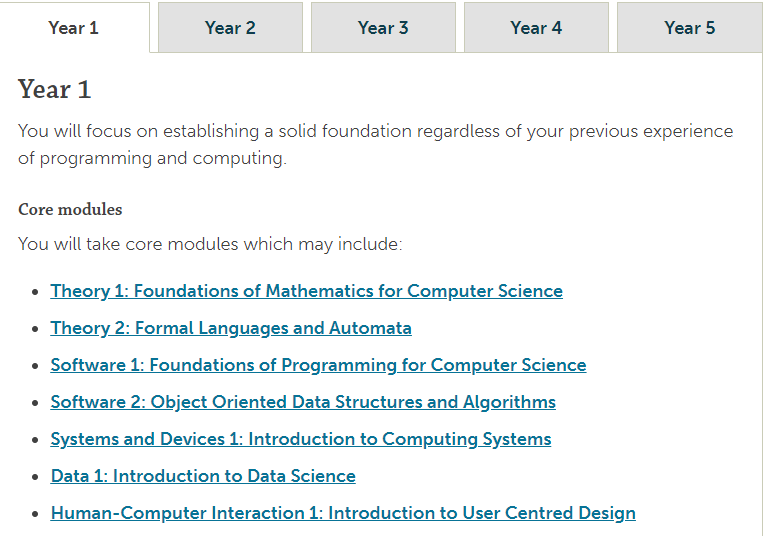The height and width of the screenshot is (536, 763).
Task: Click the bullet beside Human-Computer Interaction link
Action: coord(35,514)
